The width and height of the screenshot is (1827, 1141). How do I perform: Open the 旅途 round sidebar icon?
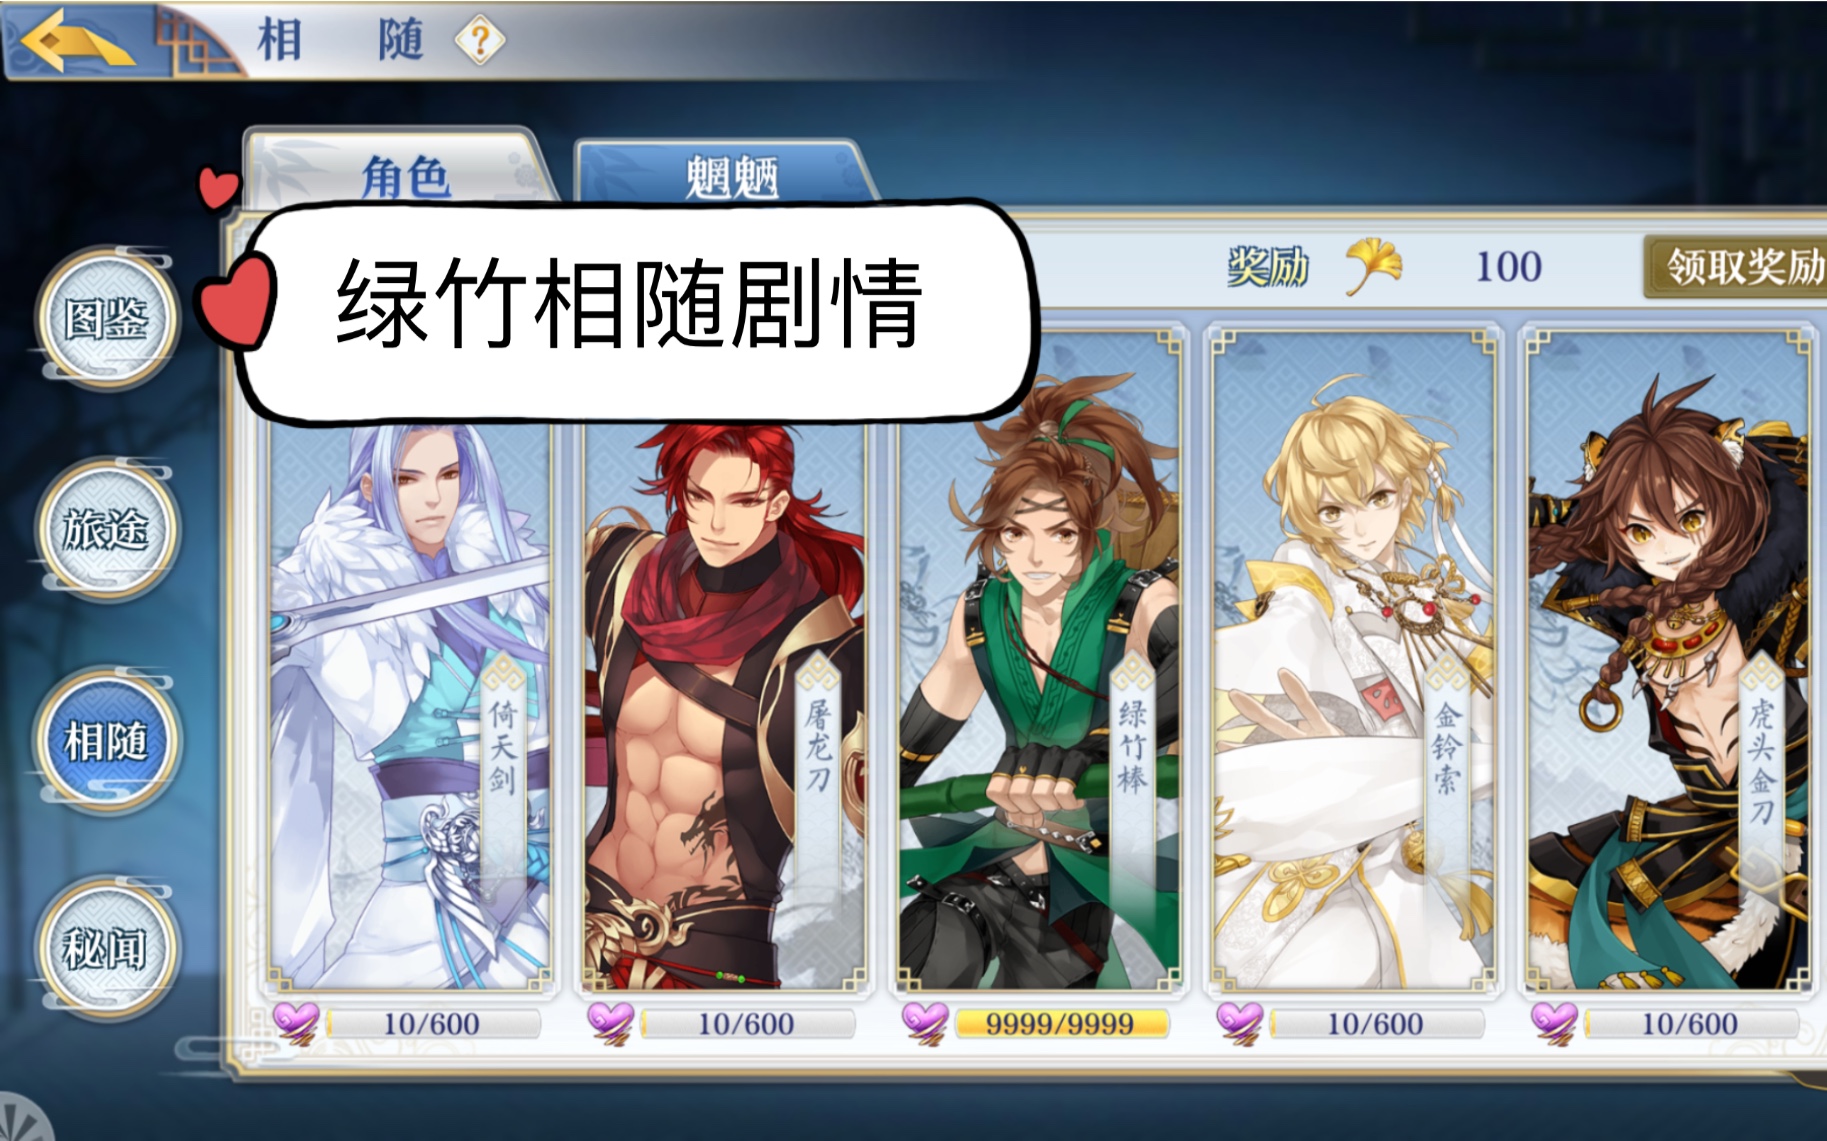[x=106, y=529]
